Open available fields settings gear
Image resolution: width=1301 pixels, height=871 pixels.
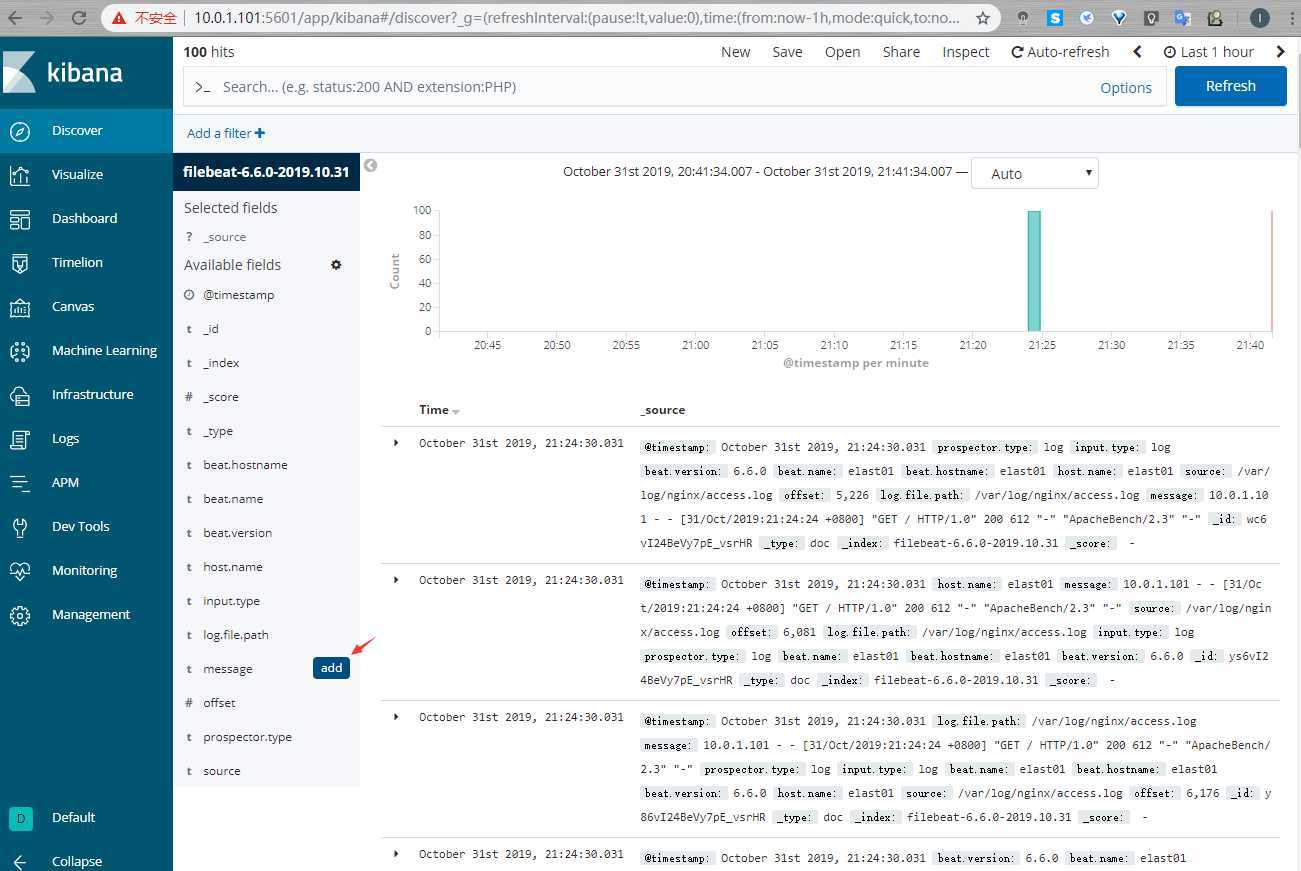[336, 265]
